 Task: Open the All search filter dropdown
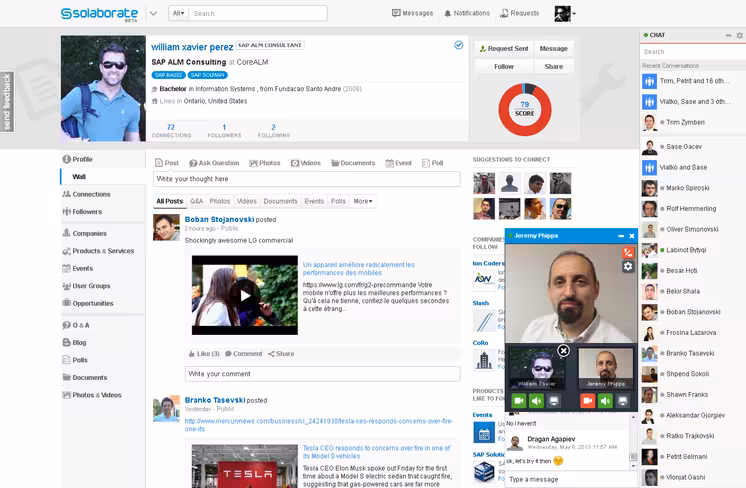tap(178, 13)
